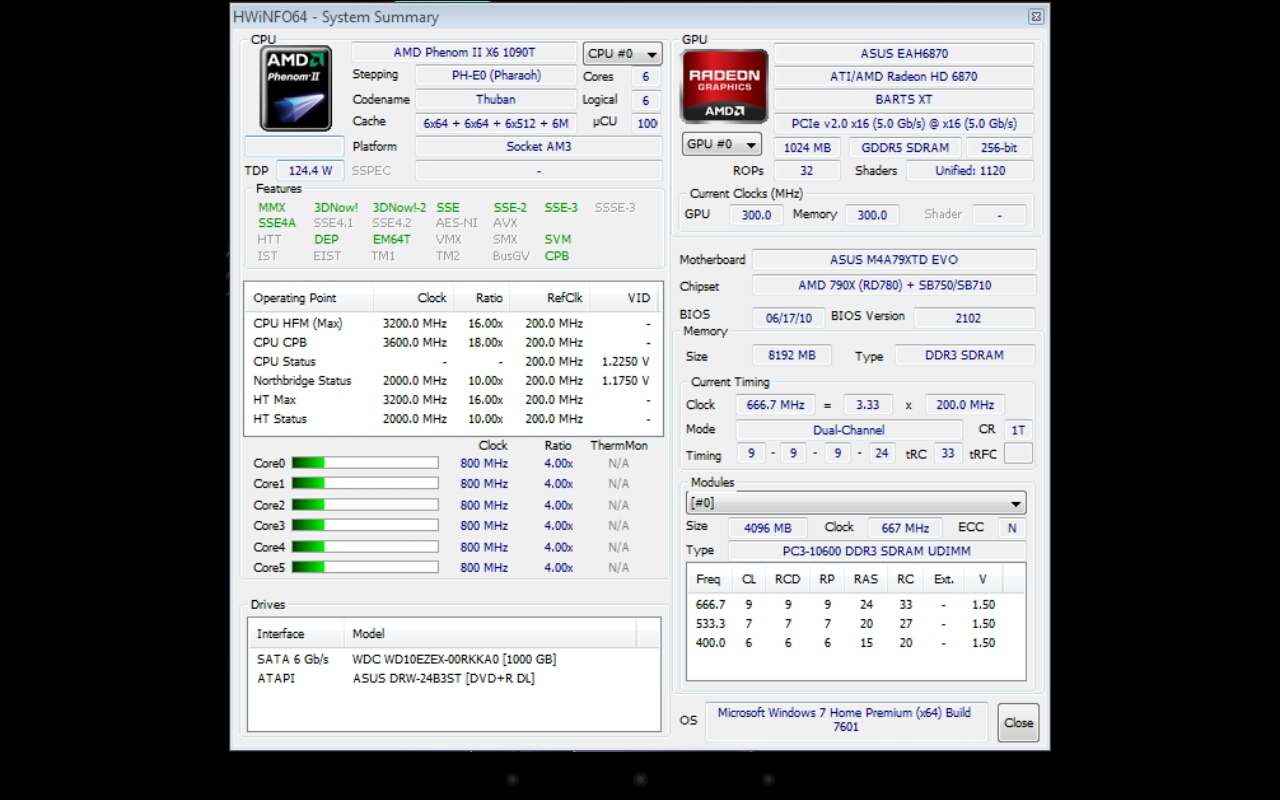
Task: Click the BARTS XT field
Action: tap(904, 100)
